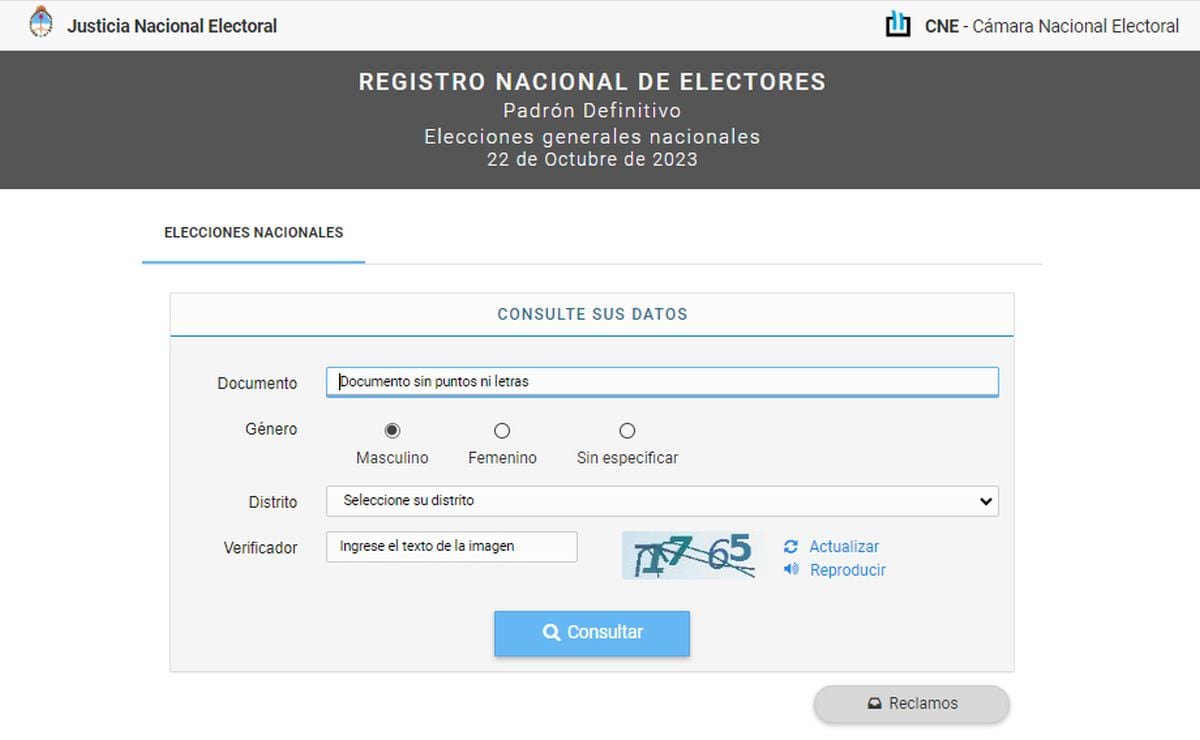Click the envelope icon inside Reclamos button
Viewport: 1200px width, 740px height.
[874, 703]
